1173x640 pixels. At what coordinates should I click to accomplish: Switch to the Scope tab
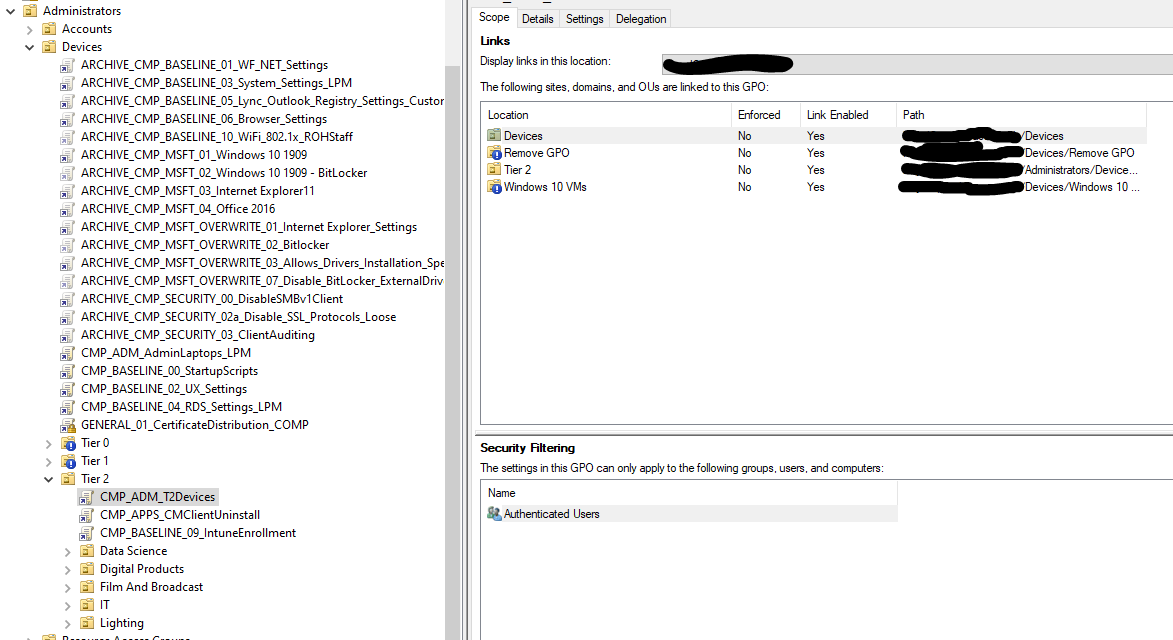pyautogui.click(x=494, y=17)
